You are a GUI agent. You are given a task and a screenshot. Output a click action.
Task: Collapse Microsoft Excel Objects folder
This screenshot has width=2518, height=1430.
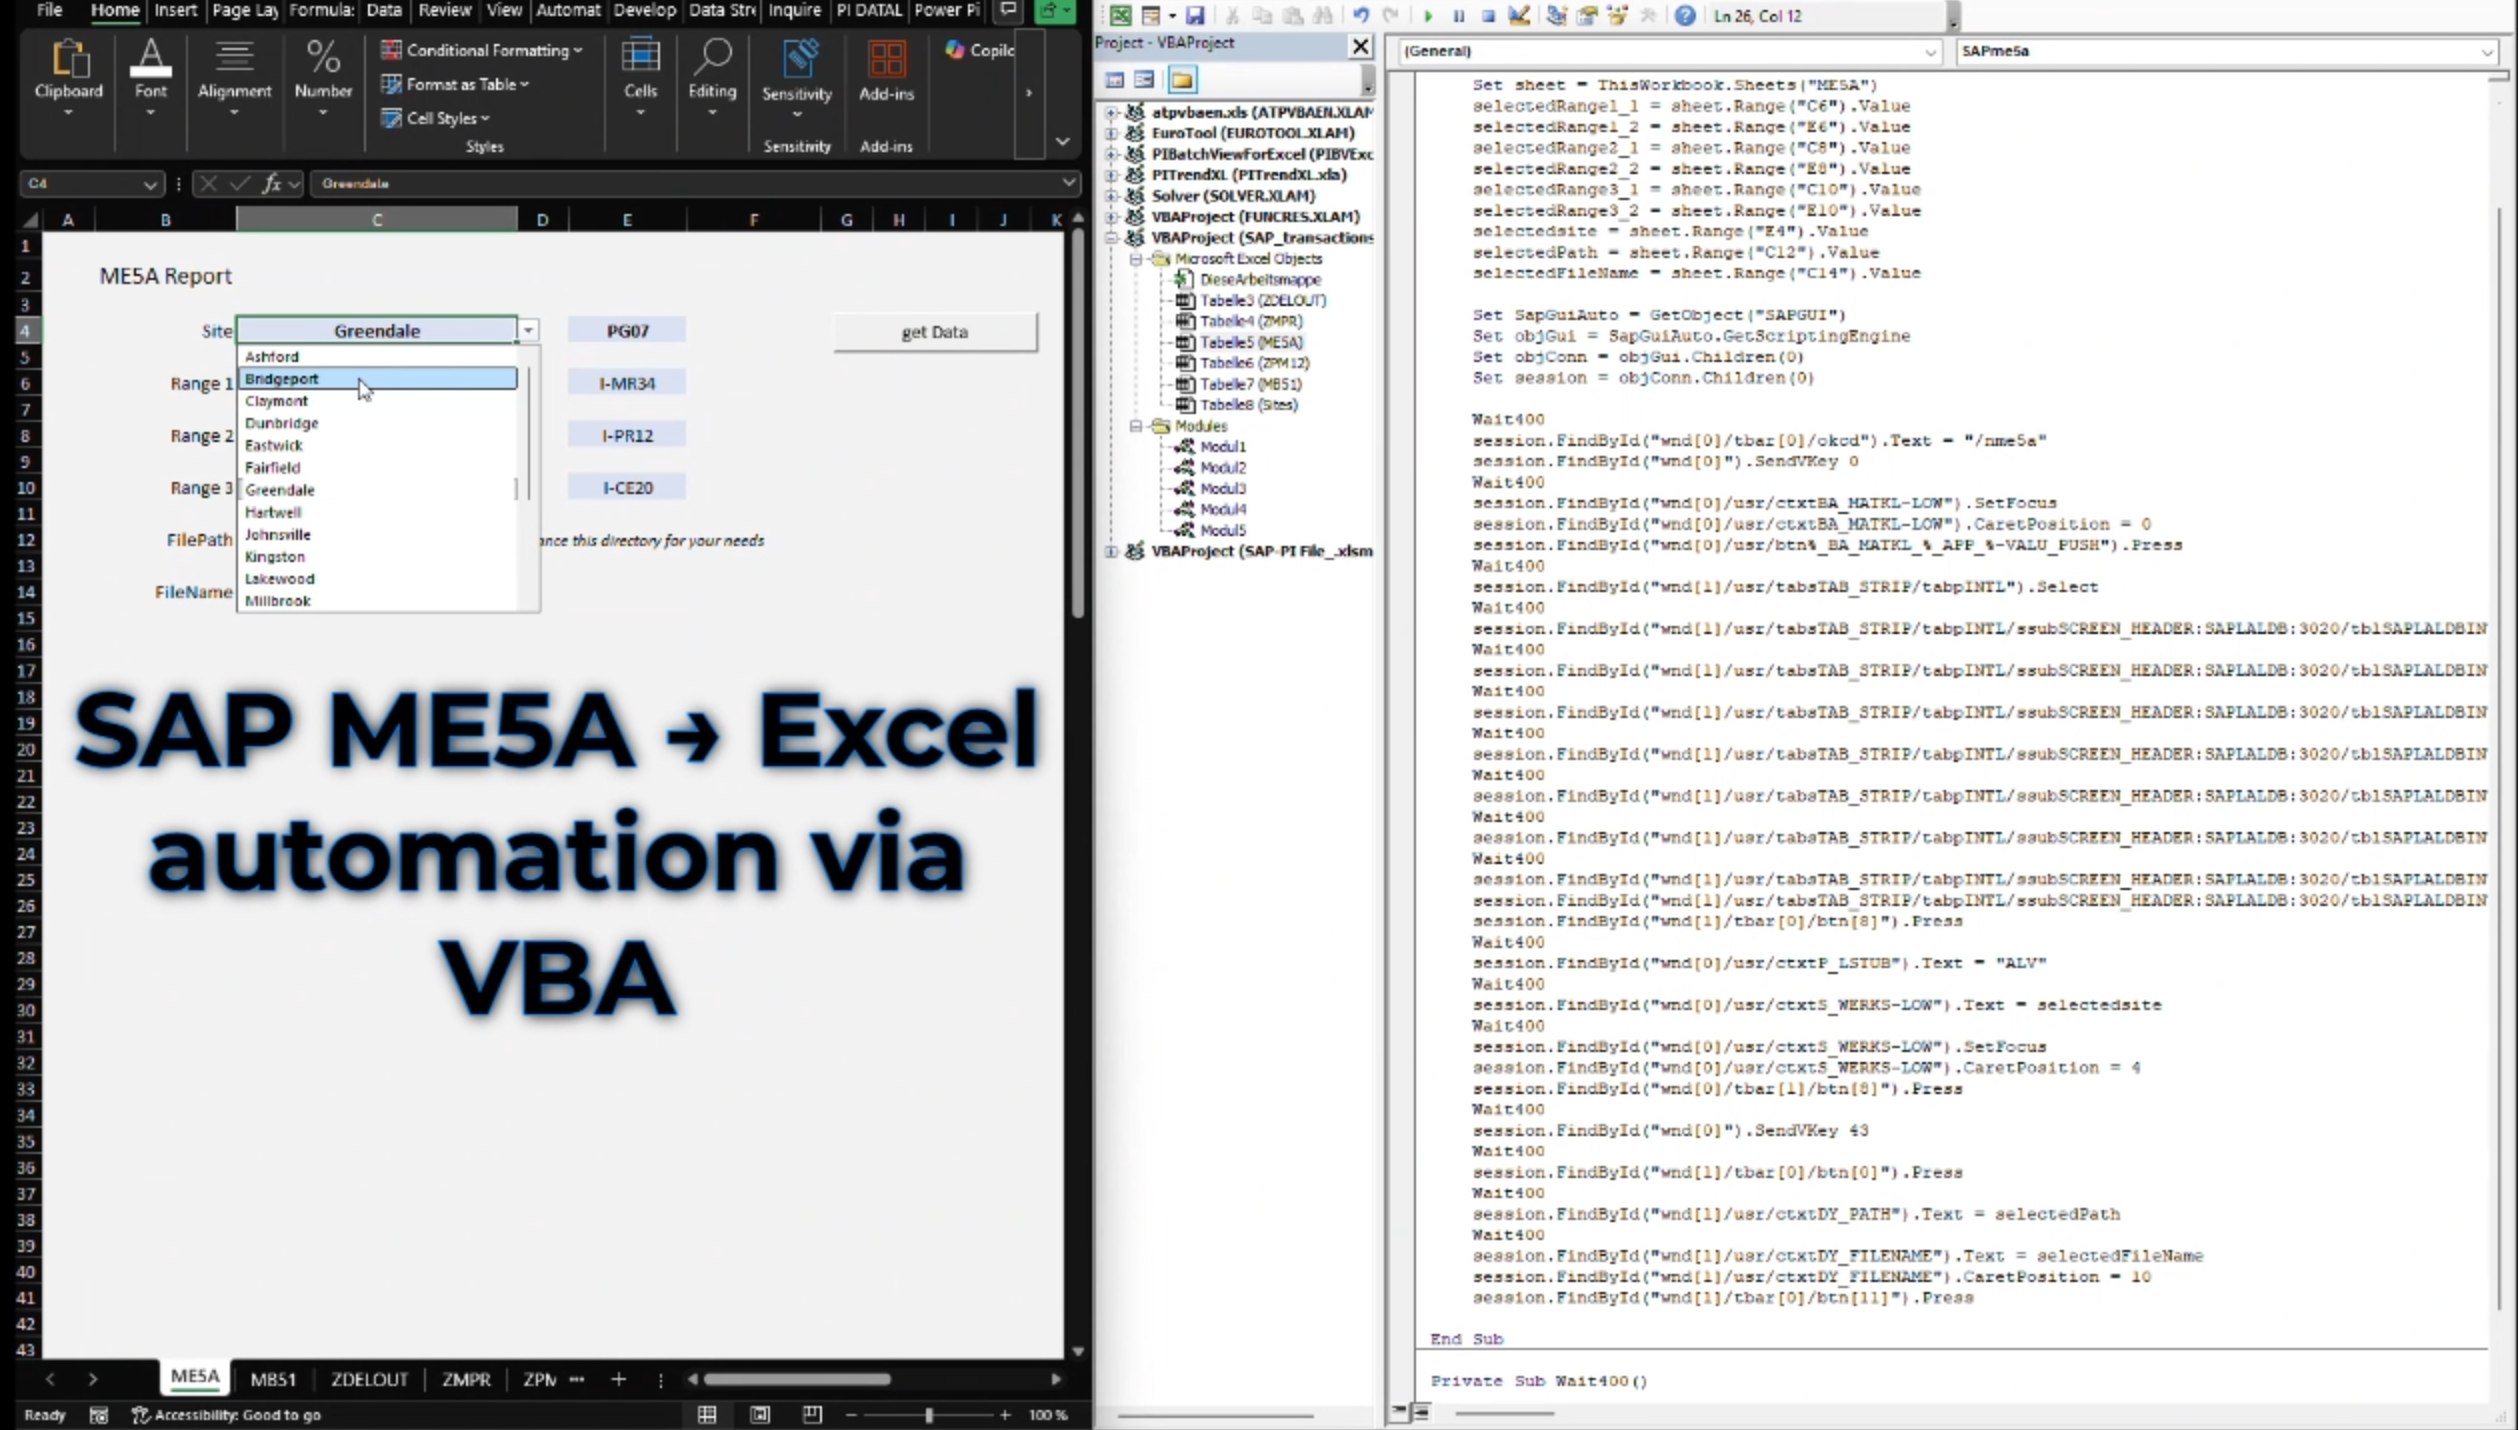point(1136,259)
